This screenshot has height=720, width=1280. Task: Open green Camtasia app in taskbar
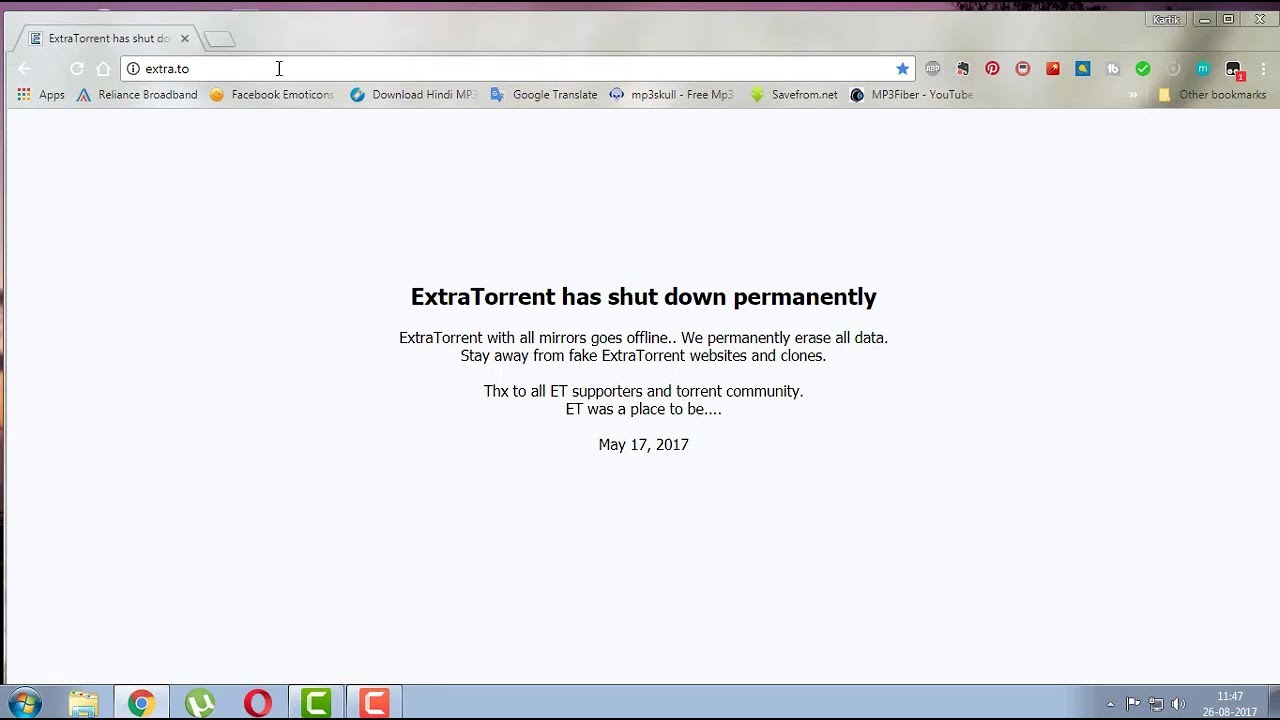click(316, 703)
